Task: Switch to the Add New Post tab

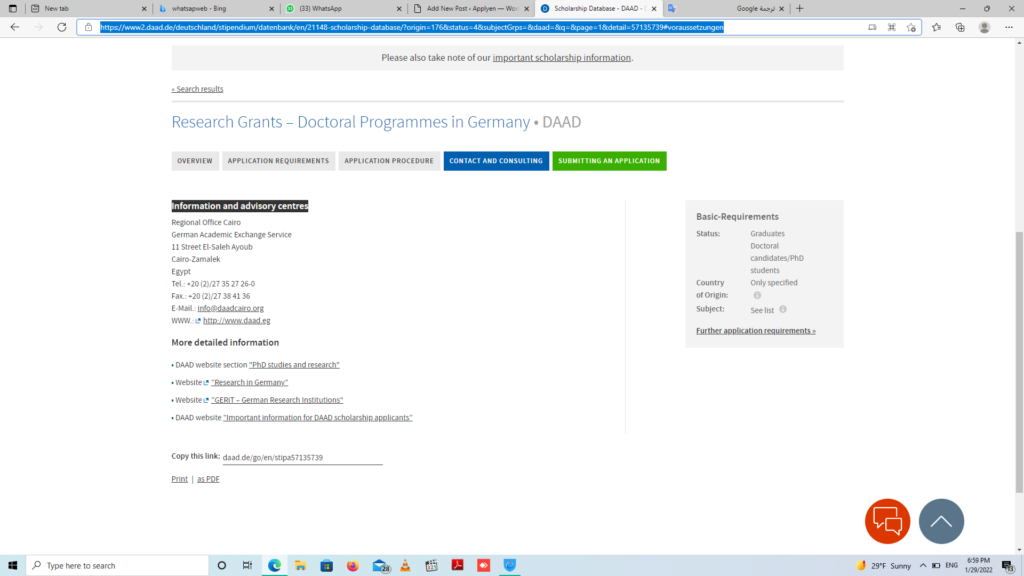Action: (x=472, y=8)
